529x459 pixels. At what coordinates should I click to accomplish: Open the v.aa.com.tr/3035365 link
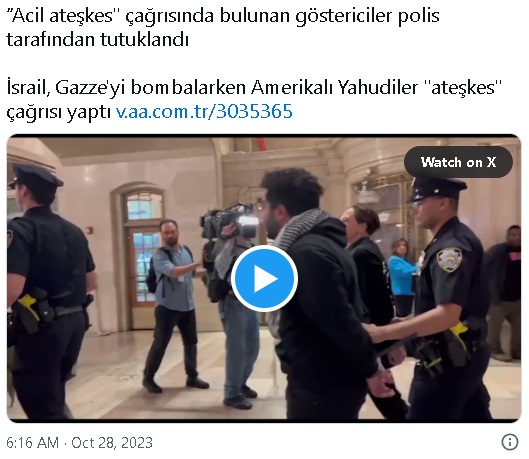[x=204, y=111]
